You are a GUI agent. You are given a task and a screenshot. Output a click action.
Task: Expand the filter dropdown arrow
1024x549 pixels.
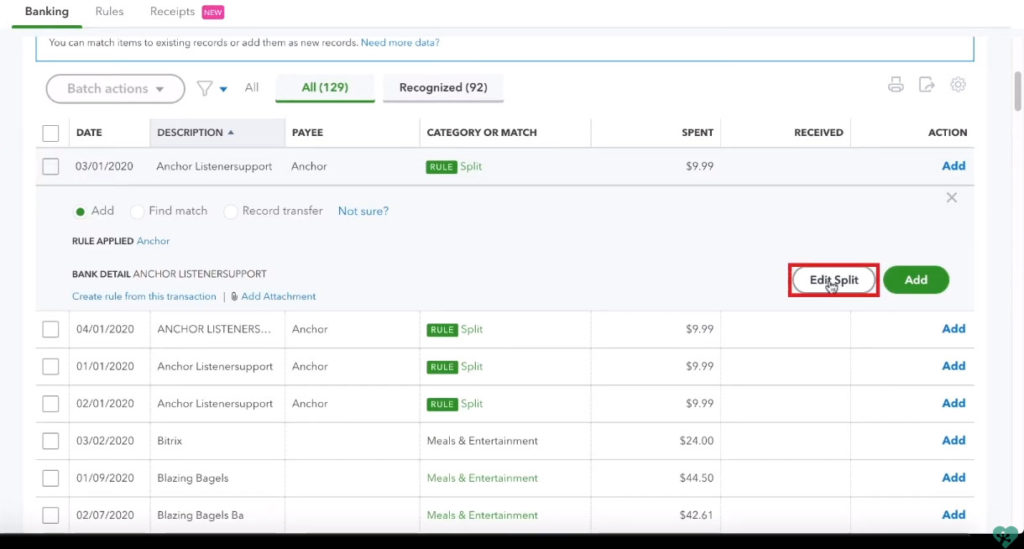point(223,89)
